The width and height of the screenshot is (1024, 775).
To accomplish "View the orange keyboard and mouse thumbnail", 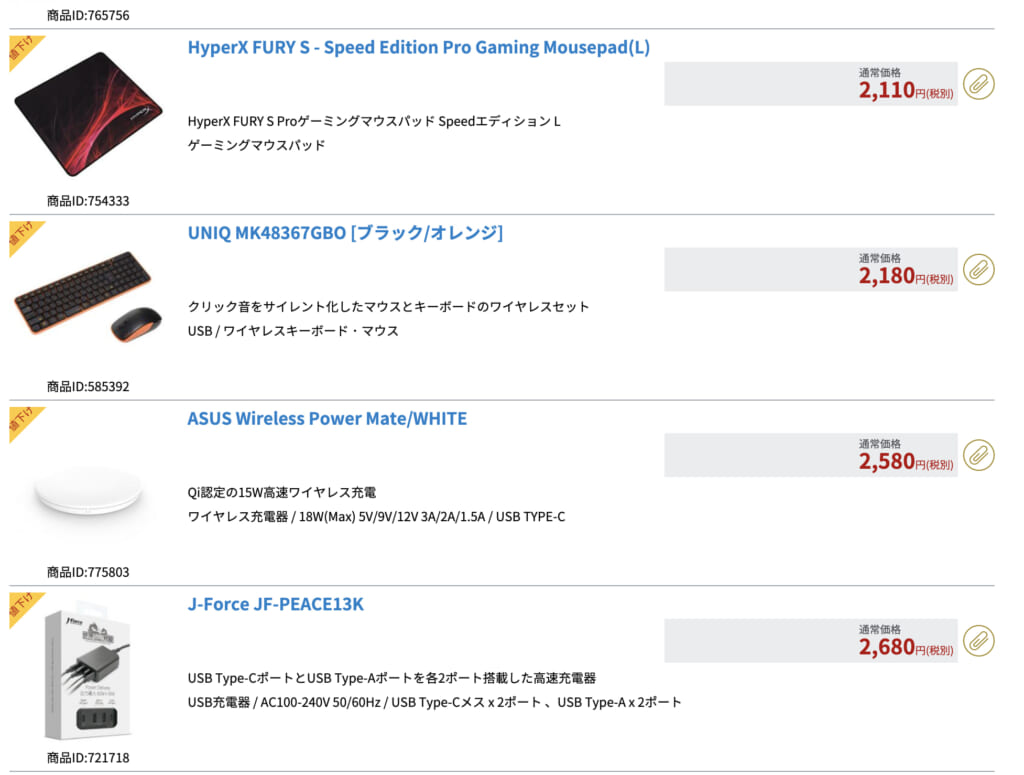I will coord(88,297).
